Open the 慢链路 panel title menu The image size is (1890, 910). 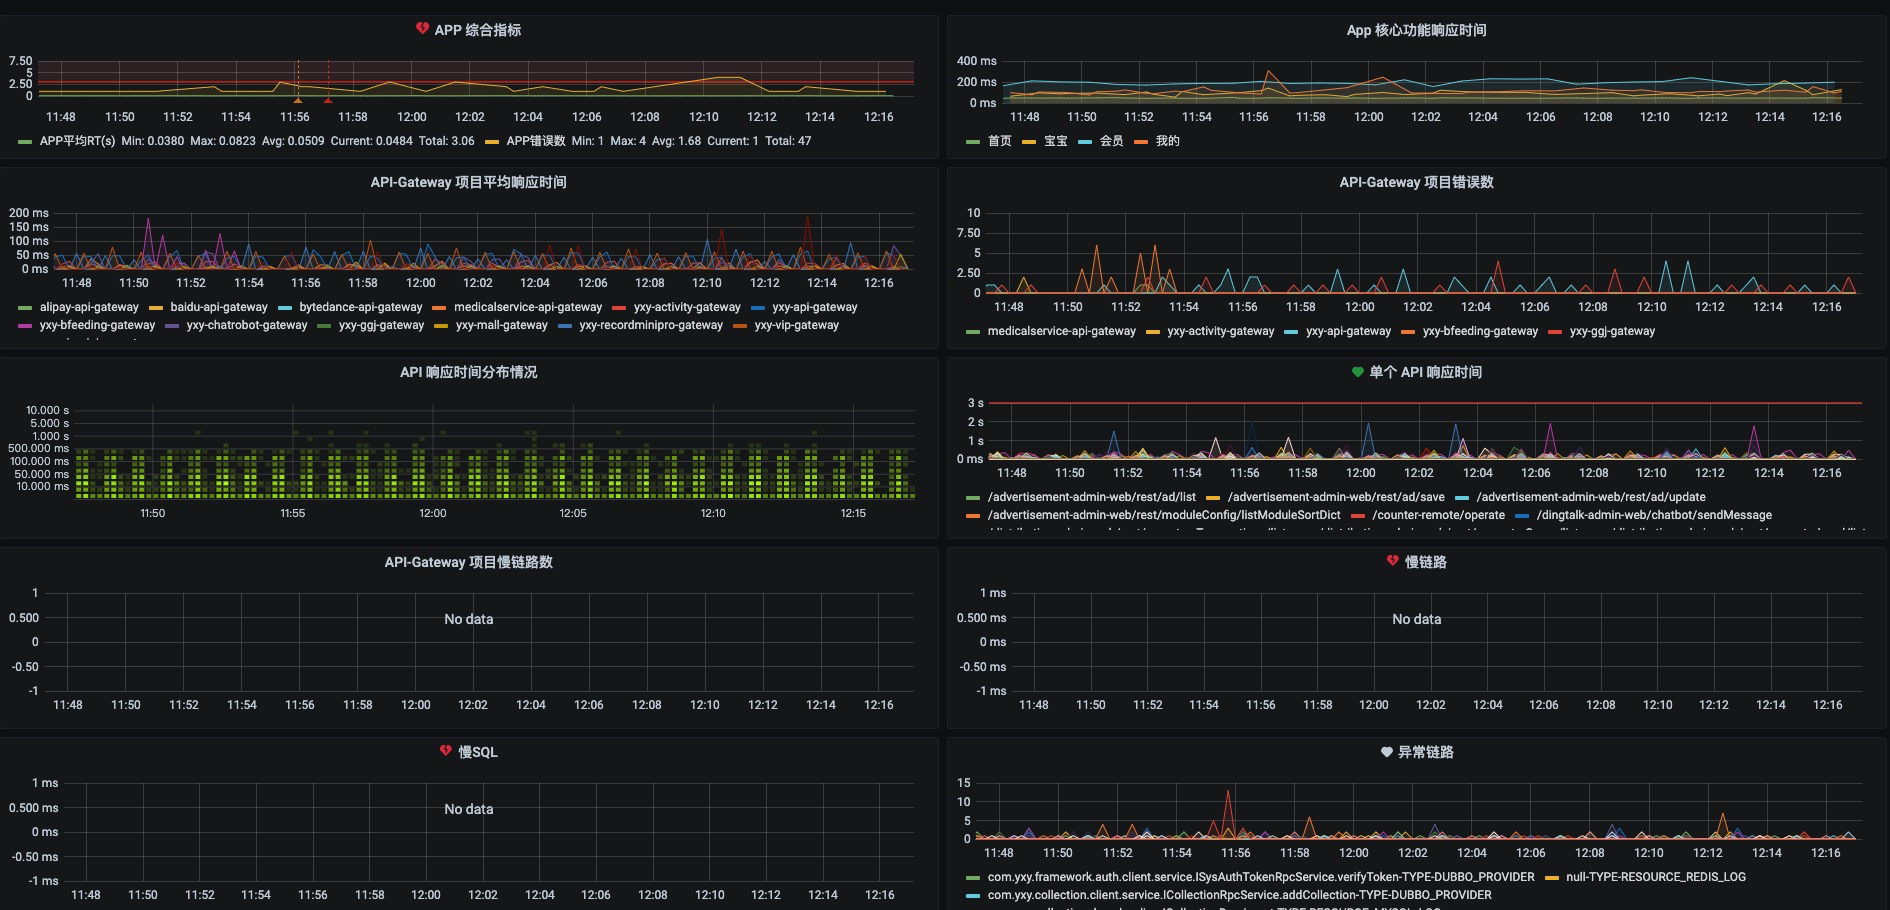(x=1425, y=562)
